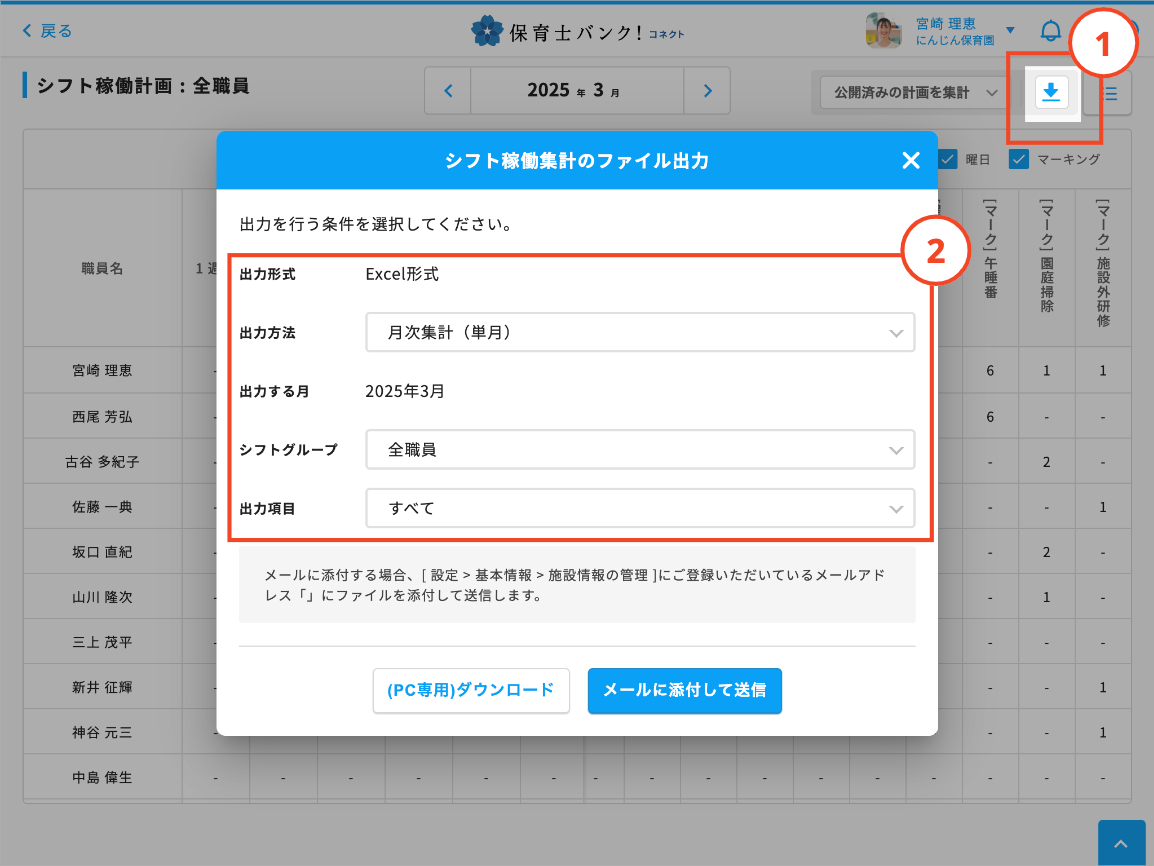
Task: Open the 出力項目 dropdown
Action: (640, 508)
